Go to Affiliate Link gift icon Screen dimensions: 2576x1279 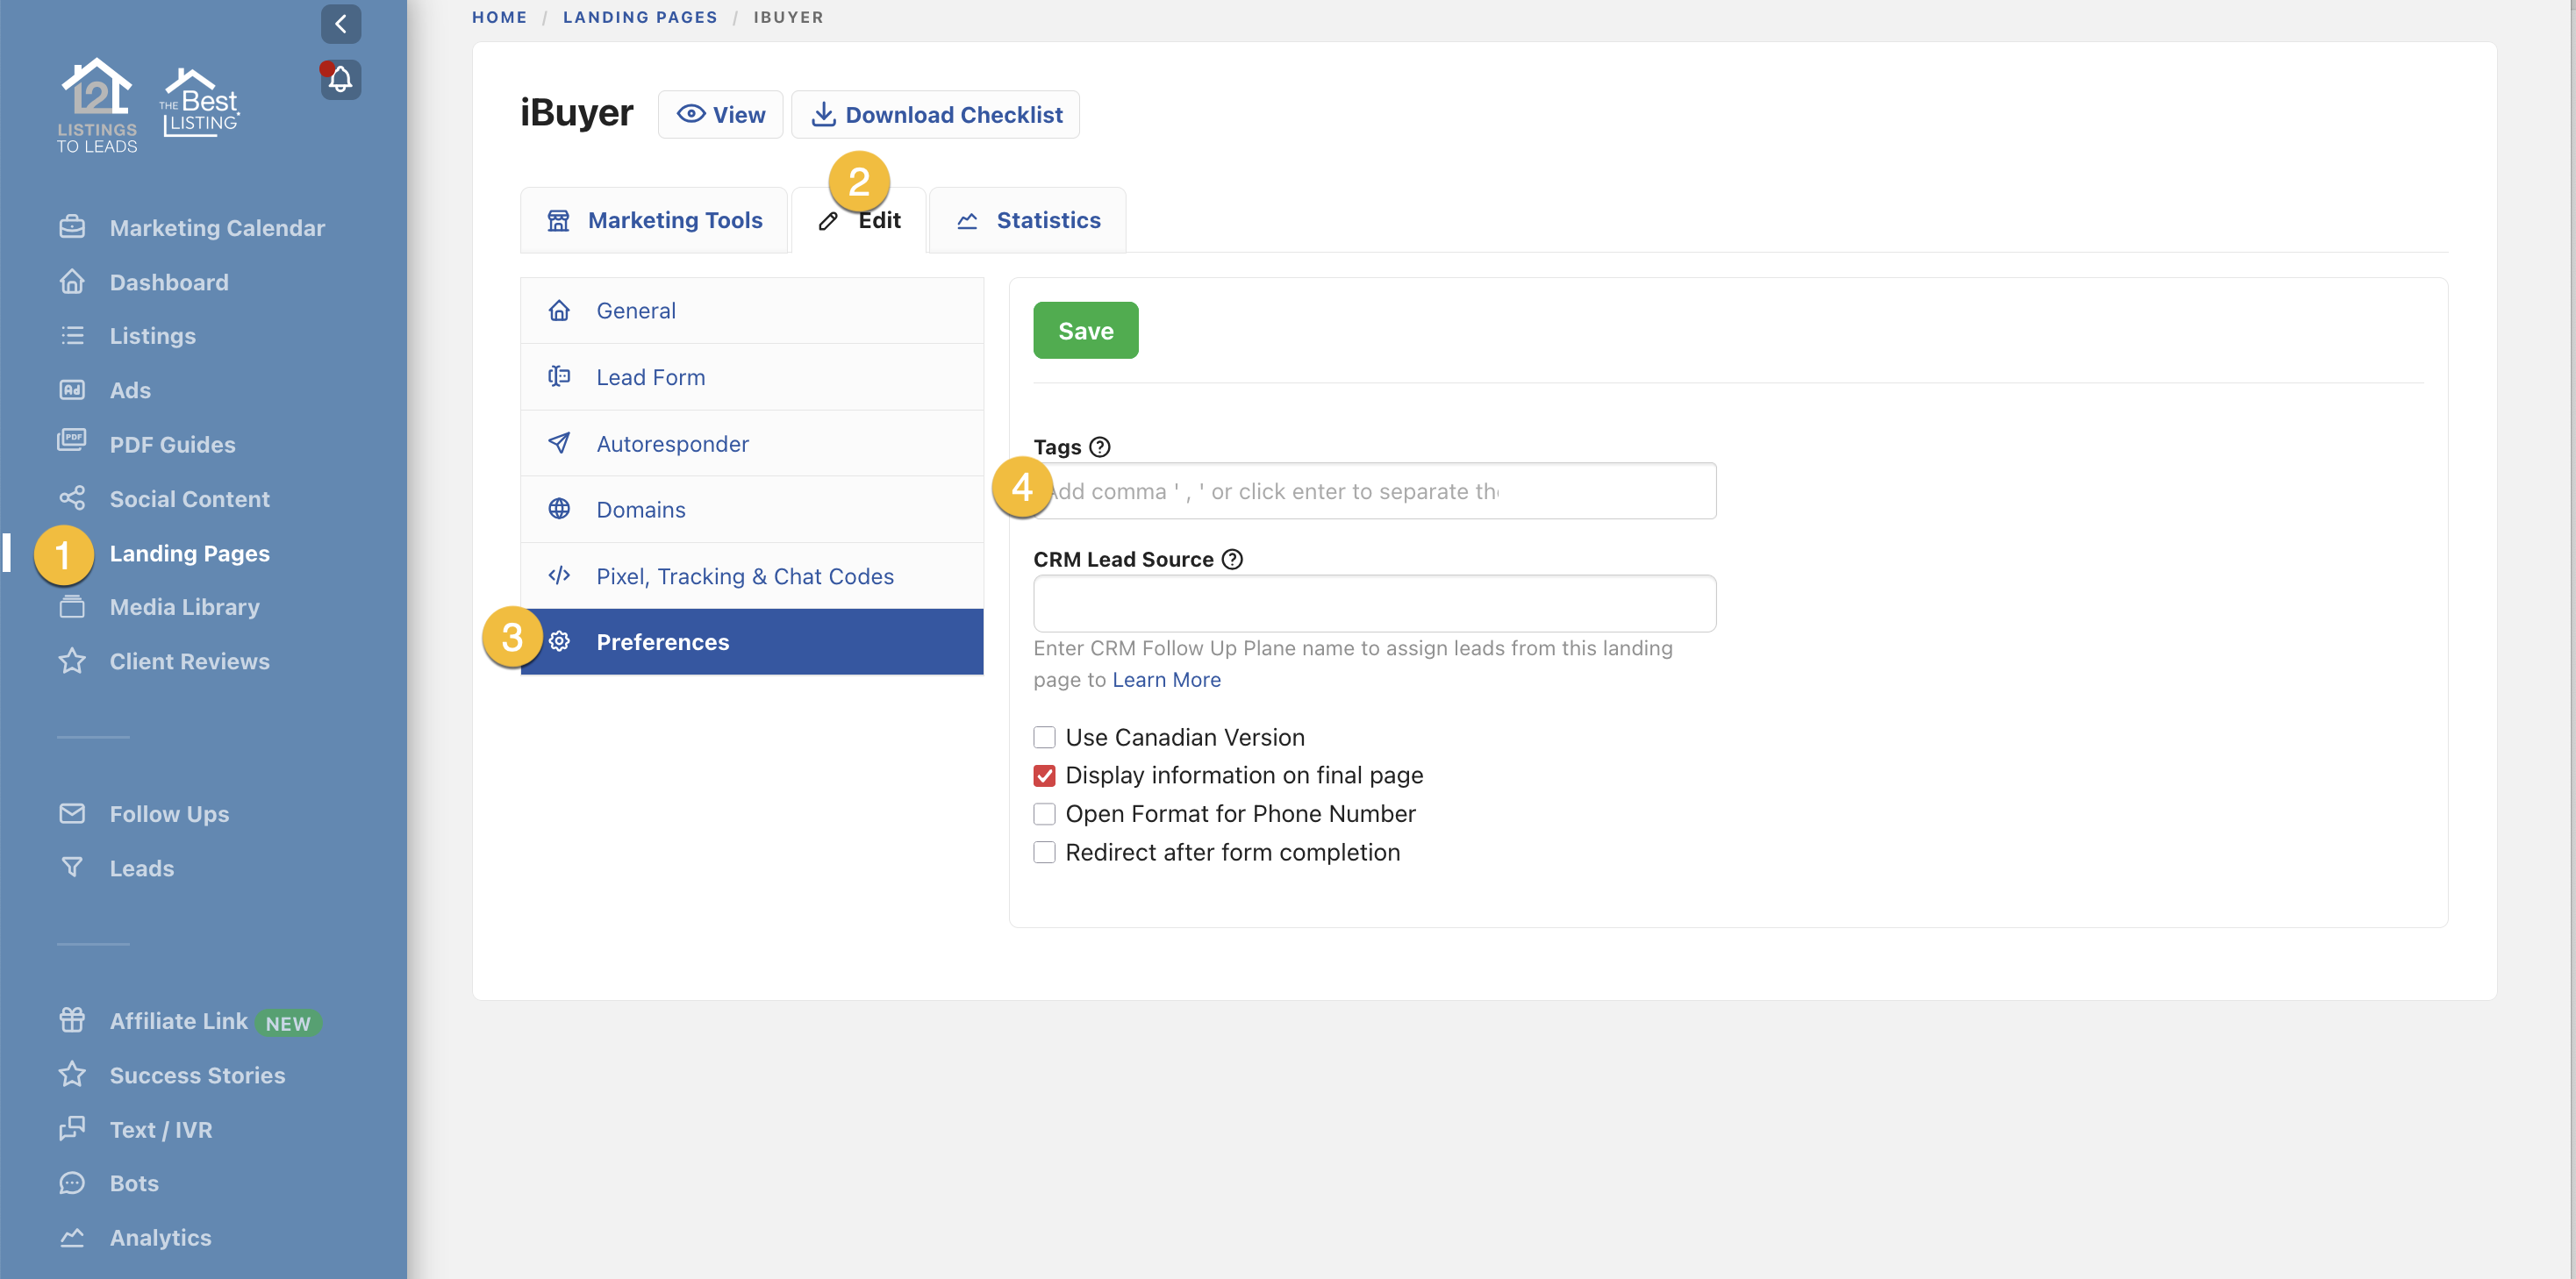(72, 1020)
